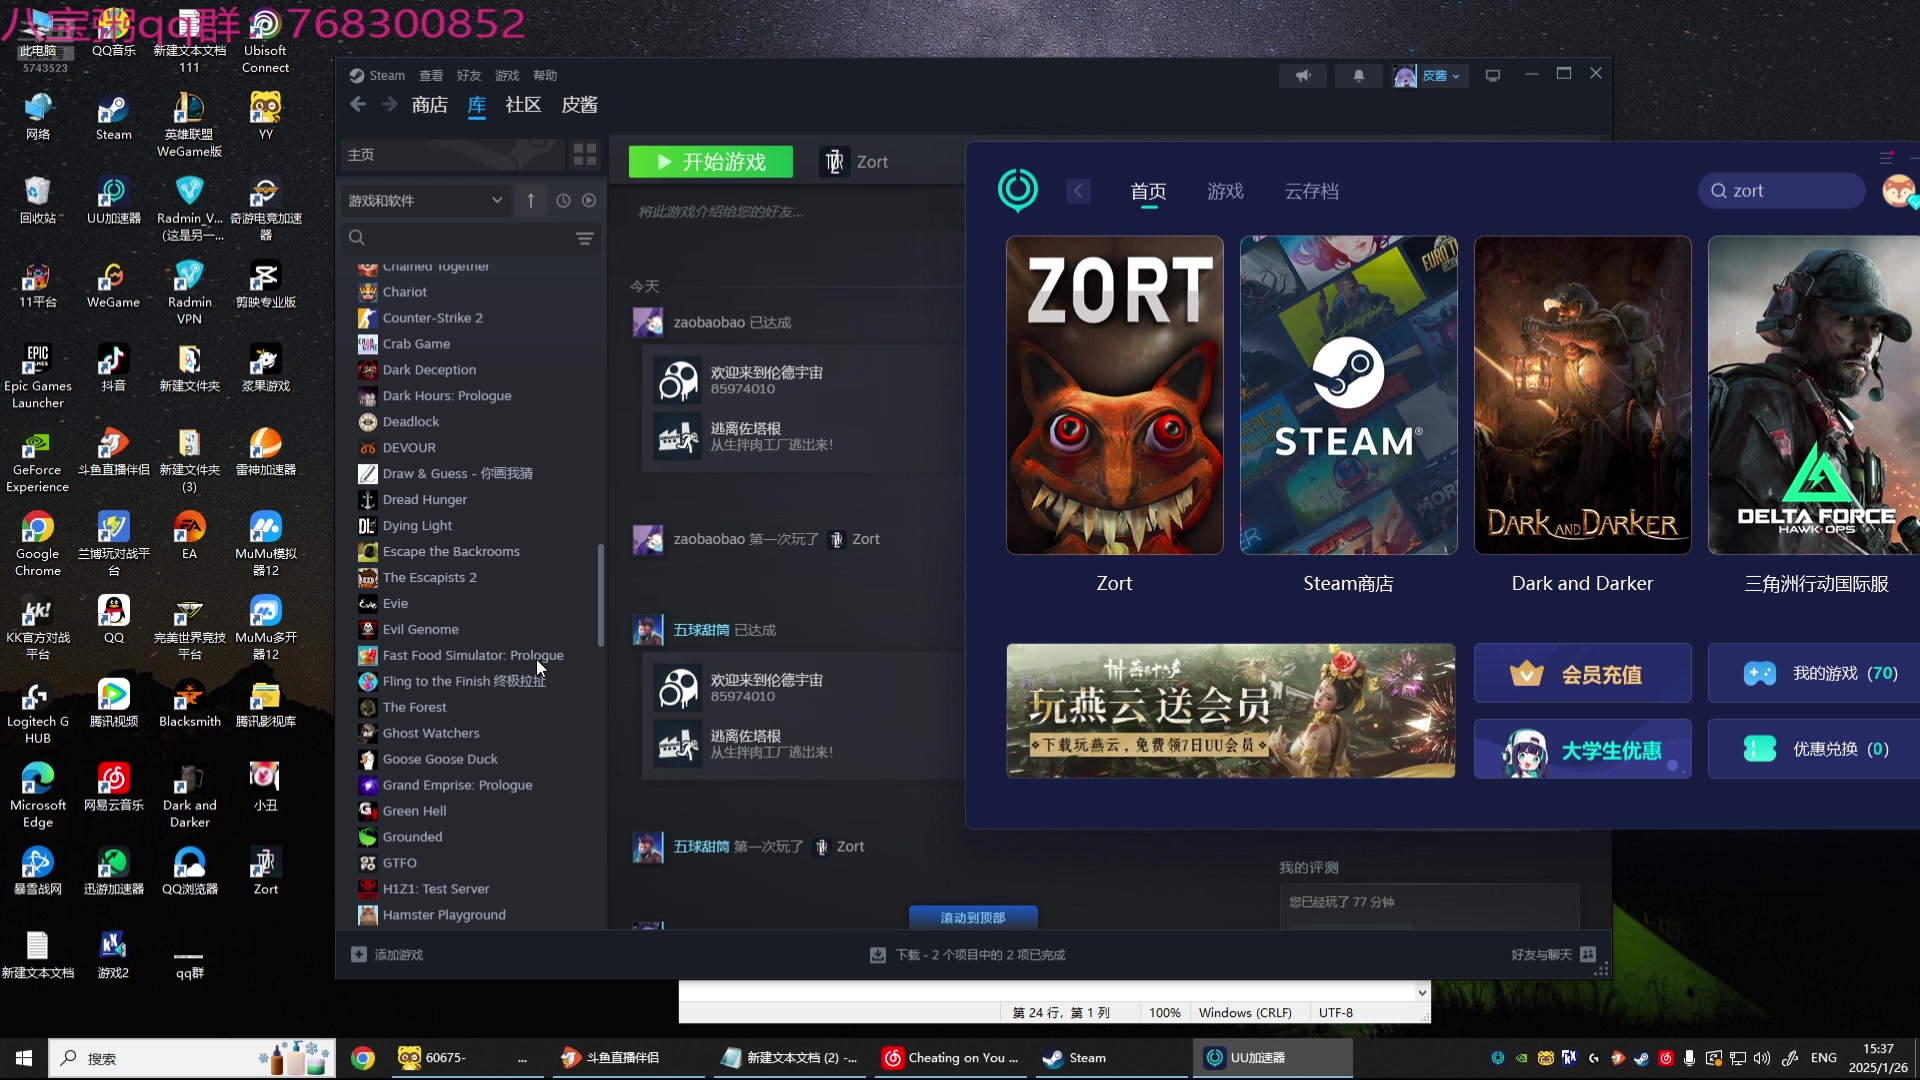Select the Dark and Darker game thumbnail
The width and height of the screenshot is (1920, 1080).
(1582, 395)
